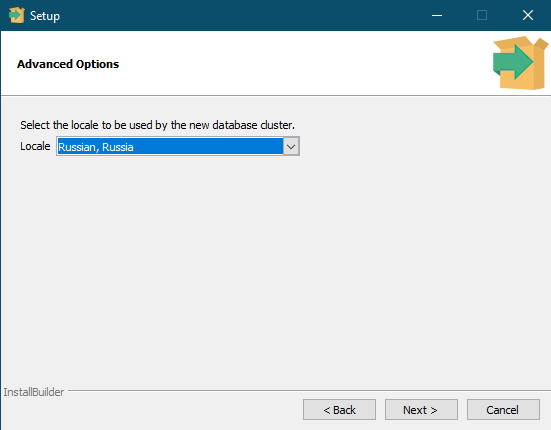Click the large package box logo
The height and width of the screenshot is (430, 551).
click(520, 63)
